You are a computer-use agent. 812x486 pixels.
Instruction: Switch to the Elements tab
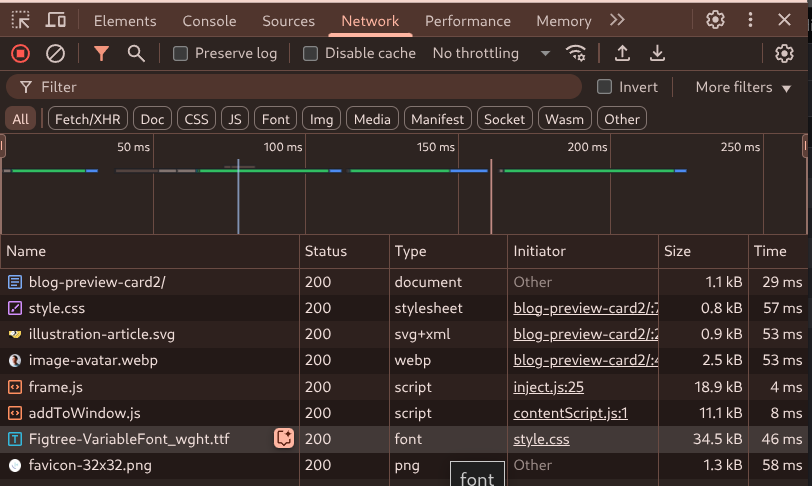click(x=125, y=21)
